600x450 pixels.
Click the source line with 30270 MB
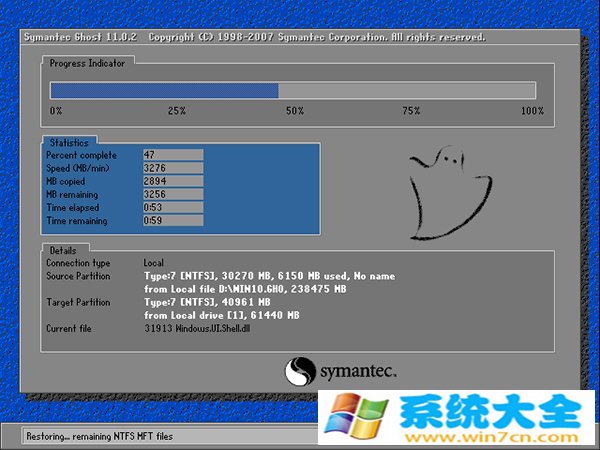(x=269, y=276)
